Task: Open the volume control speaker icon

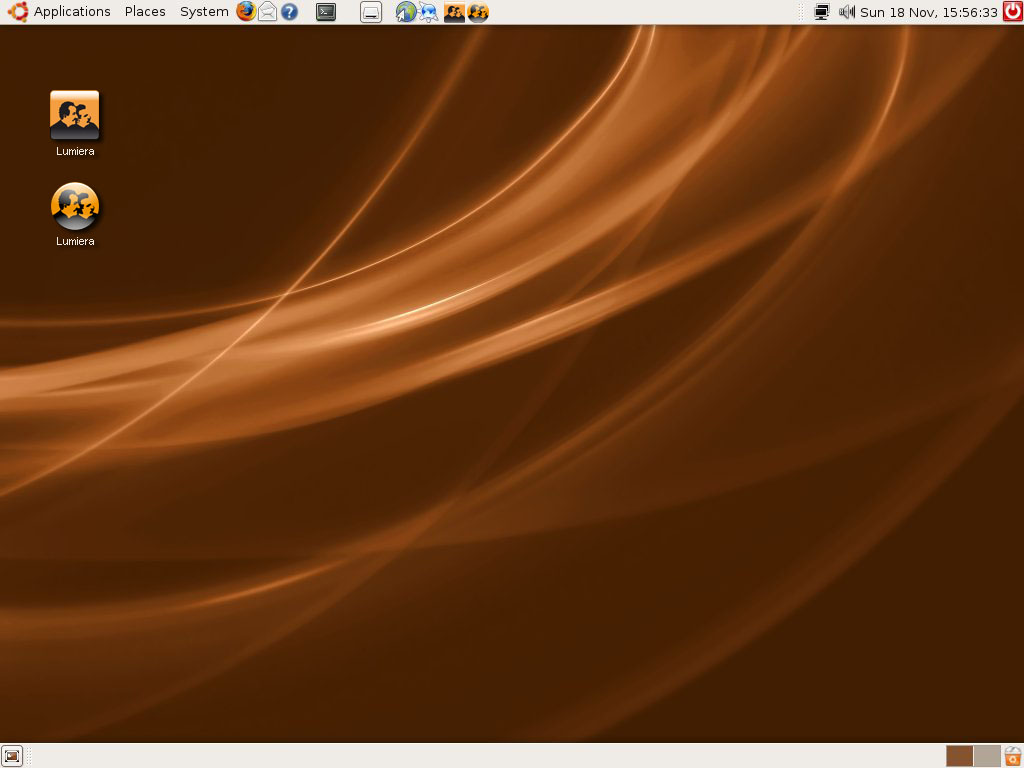Action: (x=847, y=12)
